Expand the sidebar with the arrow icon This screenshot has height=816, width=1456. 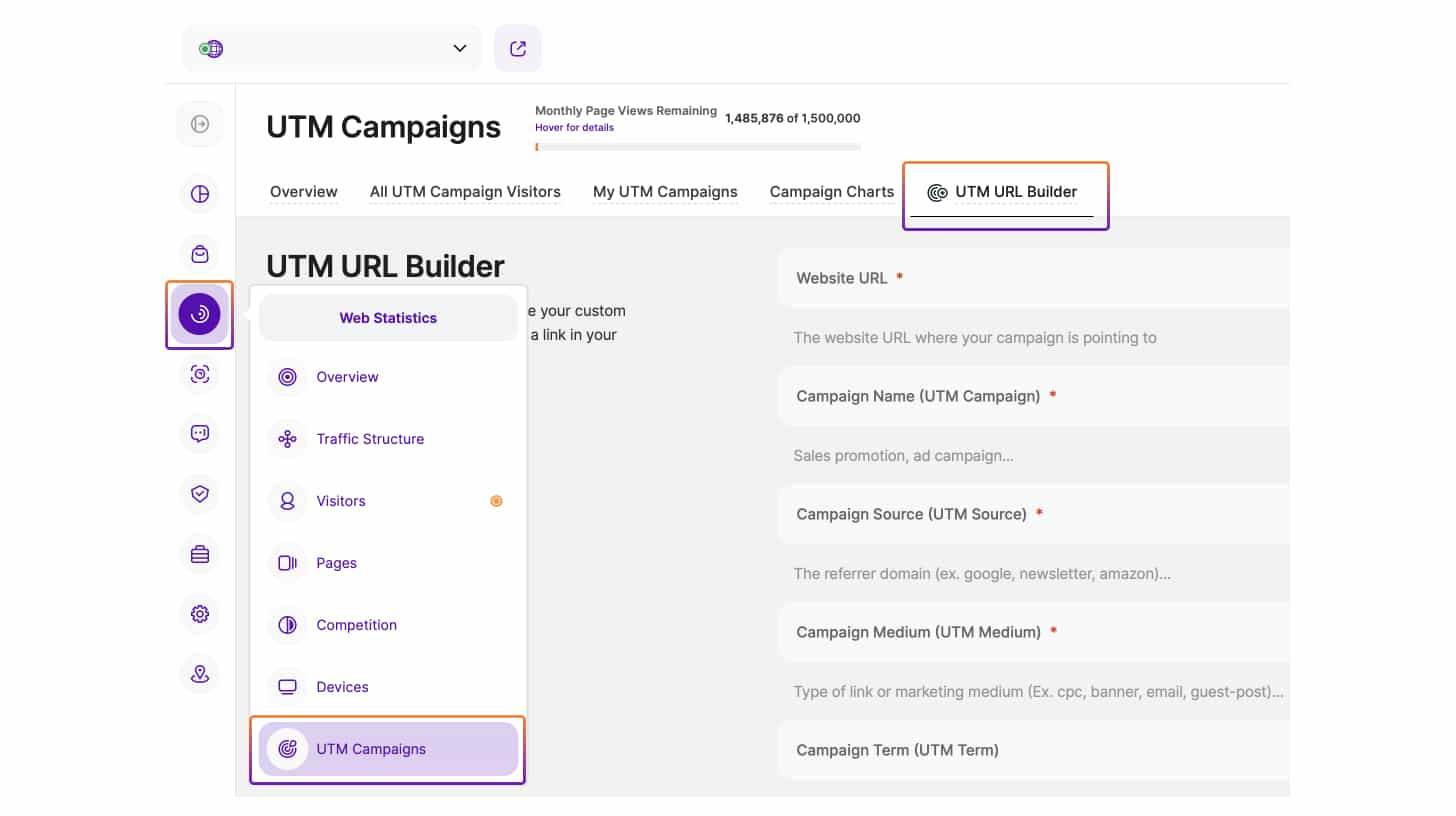pos(200,124)
